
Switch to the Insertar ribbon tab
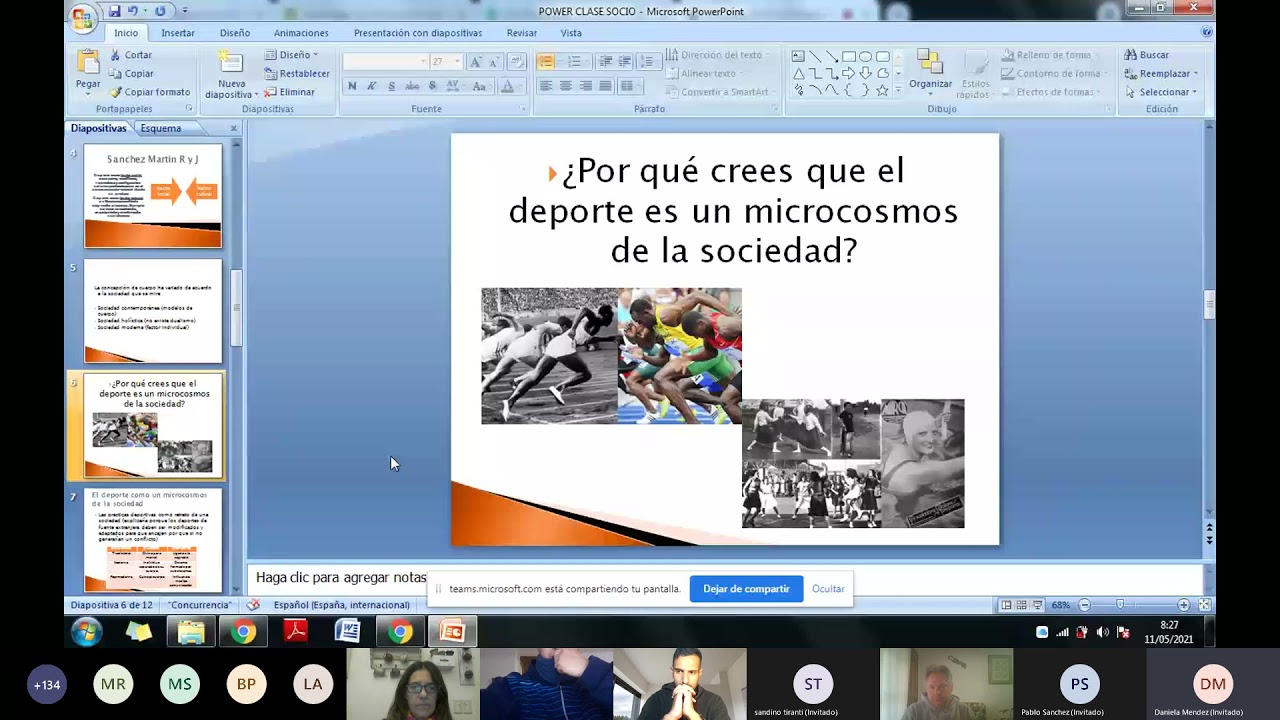[x=178, y=33]
